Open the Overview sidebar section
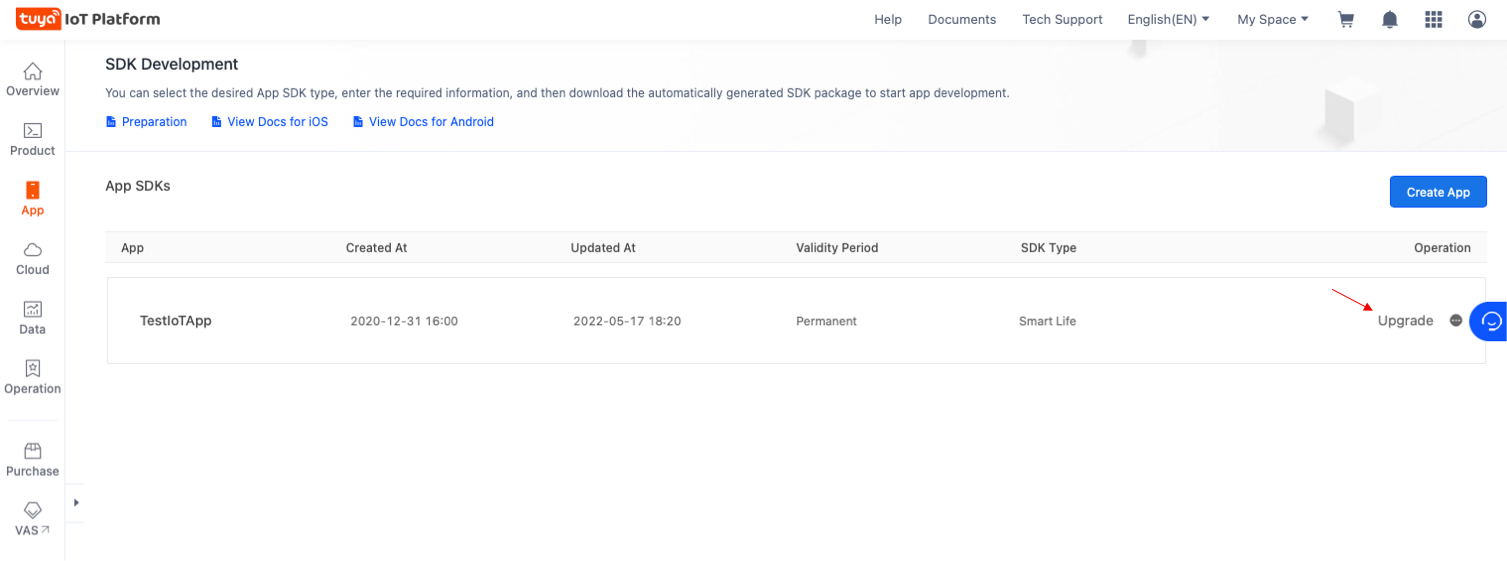Image resolution: width=1507 pixels, height=561 pixels. click(33, 80)
